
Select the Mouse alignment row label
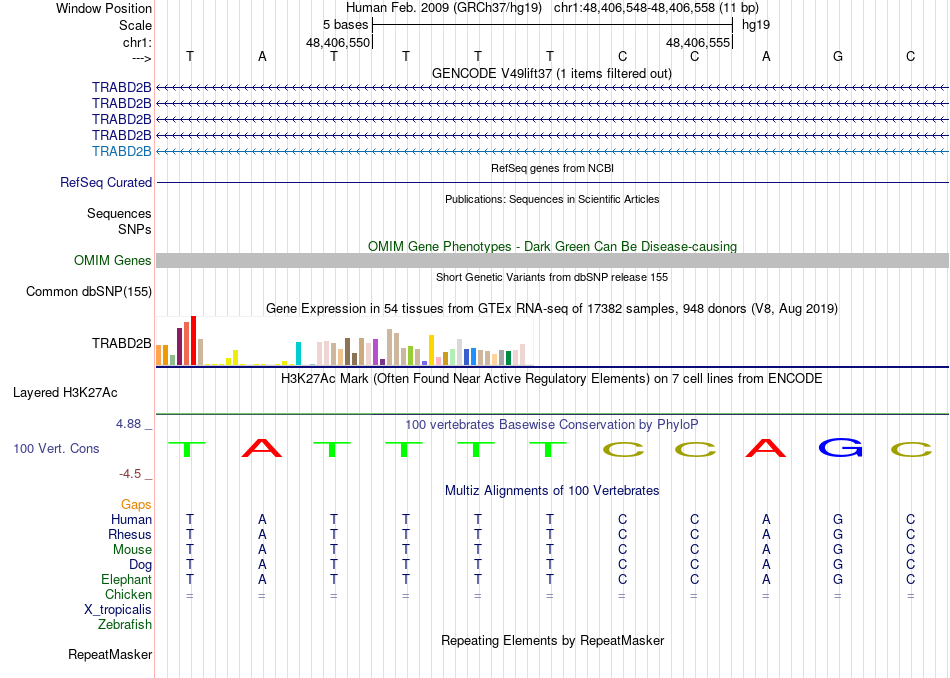[132, 550]
